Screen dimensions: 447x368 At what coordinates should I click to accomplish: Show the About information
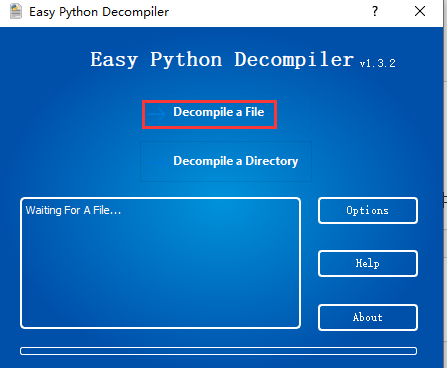point(368,317)
